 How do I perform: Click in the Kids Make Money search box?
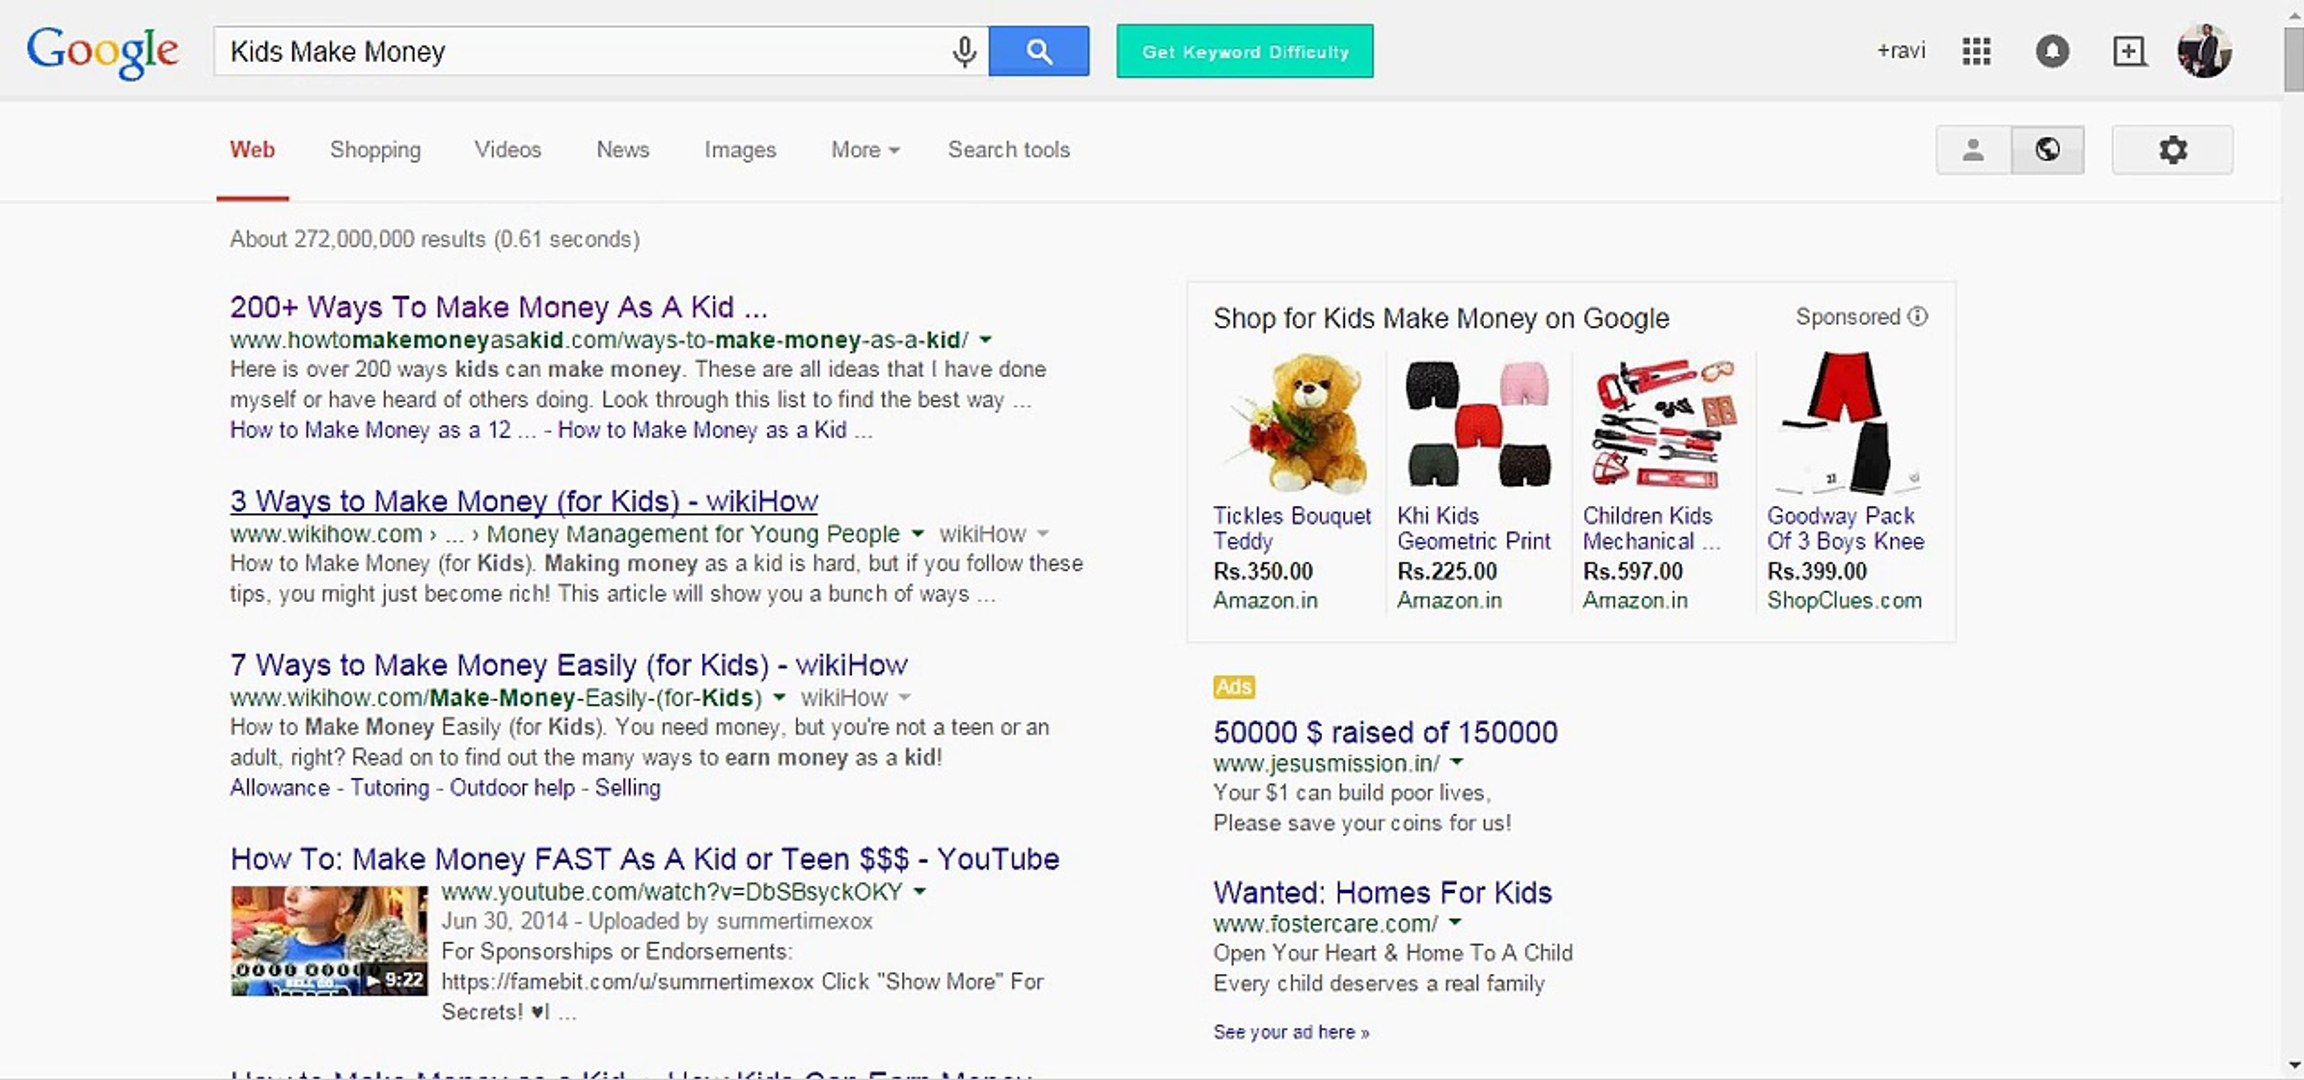pyautogui.click(x=580, y=51)
